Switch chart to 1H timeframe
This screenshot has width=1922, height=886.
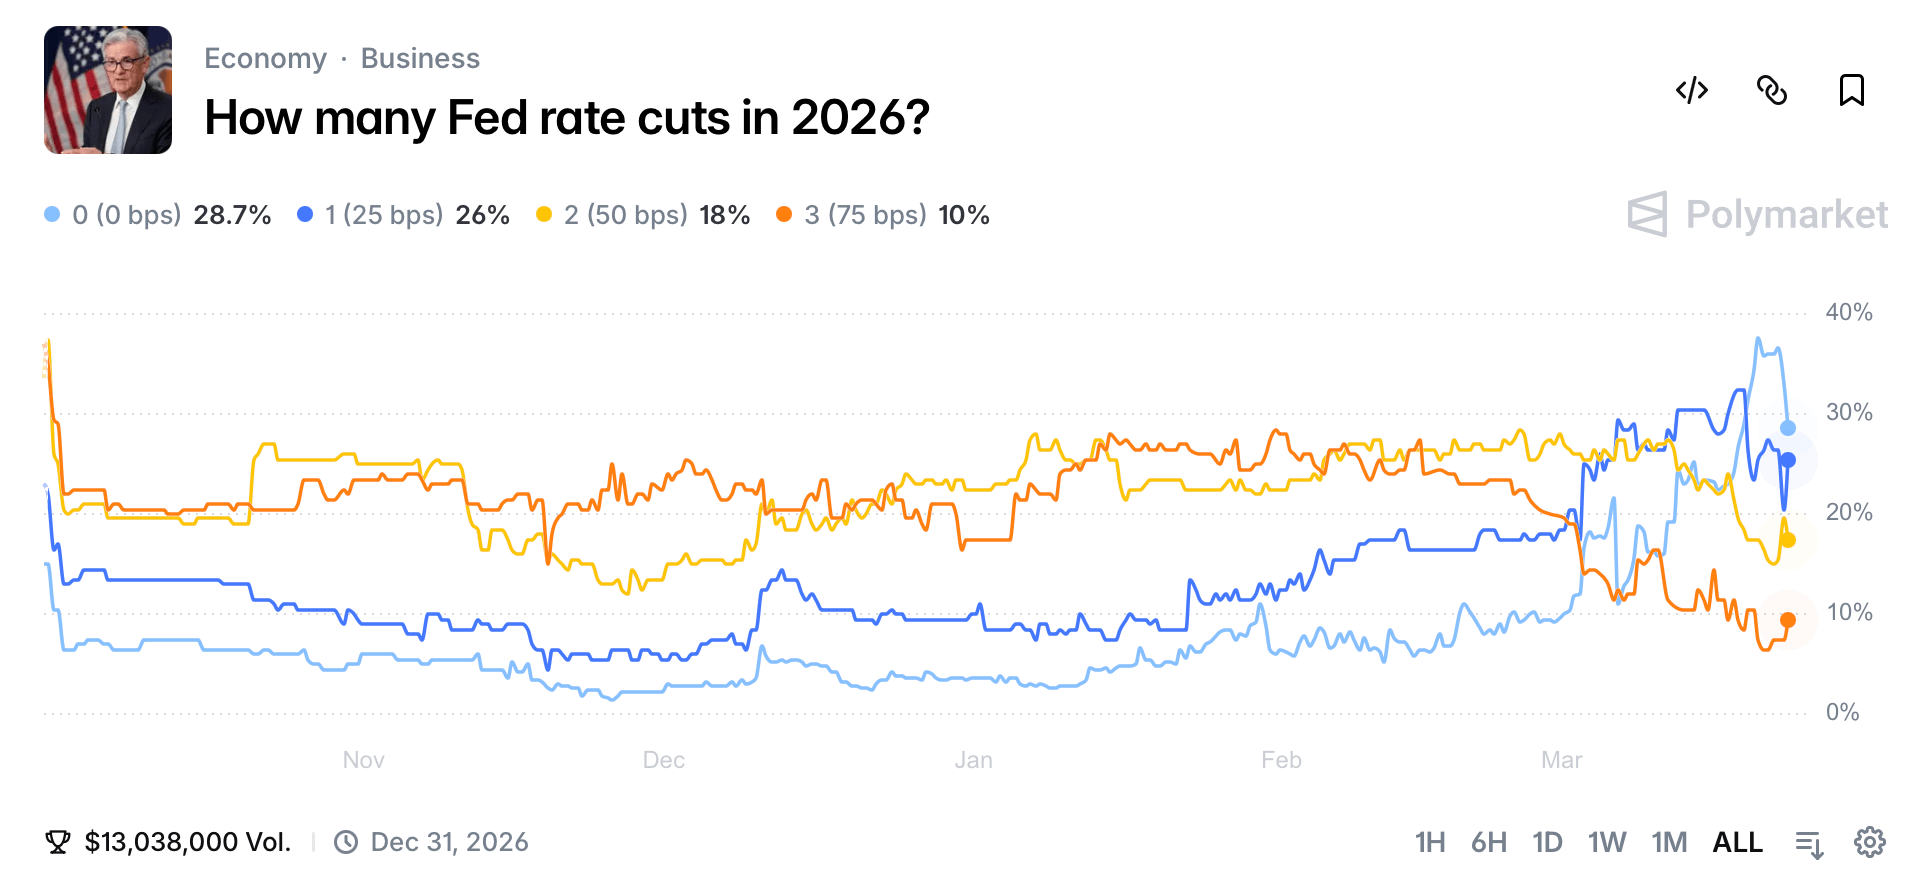tap(1430, 842)
